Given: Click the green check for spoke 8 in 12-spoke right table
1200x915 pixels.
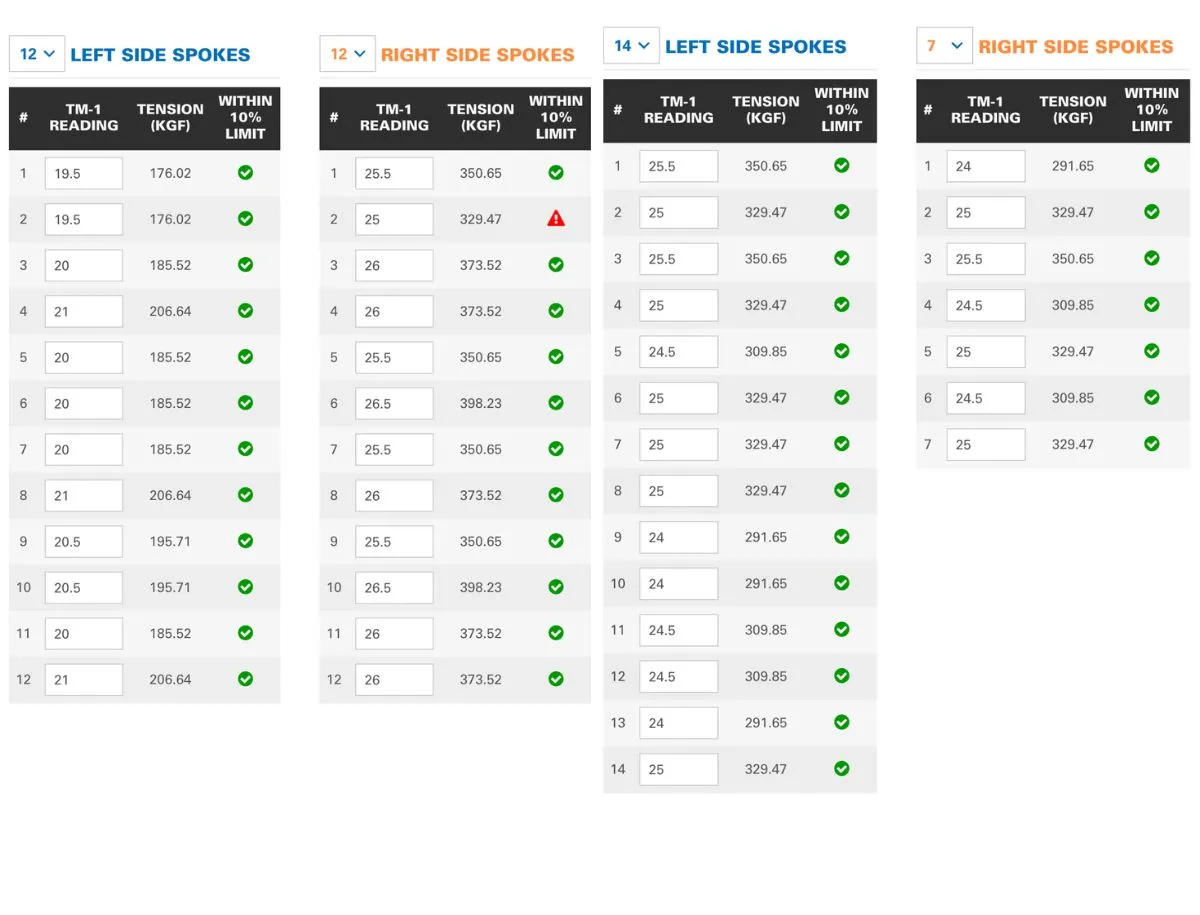Looking at the screenshot, I should [x=556, y=495].
